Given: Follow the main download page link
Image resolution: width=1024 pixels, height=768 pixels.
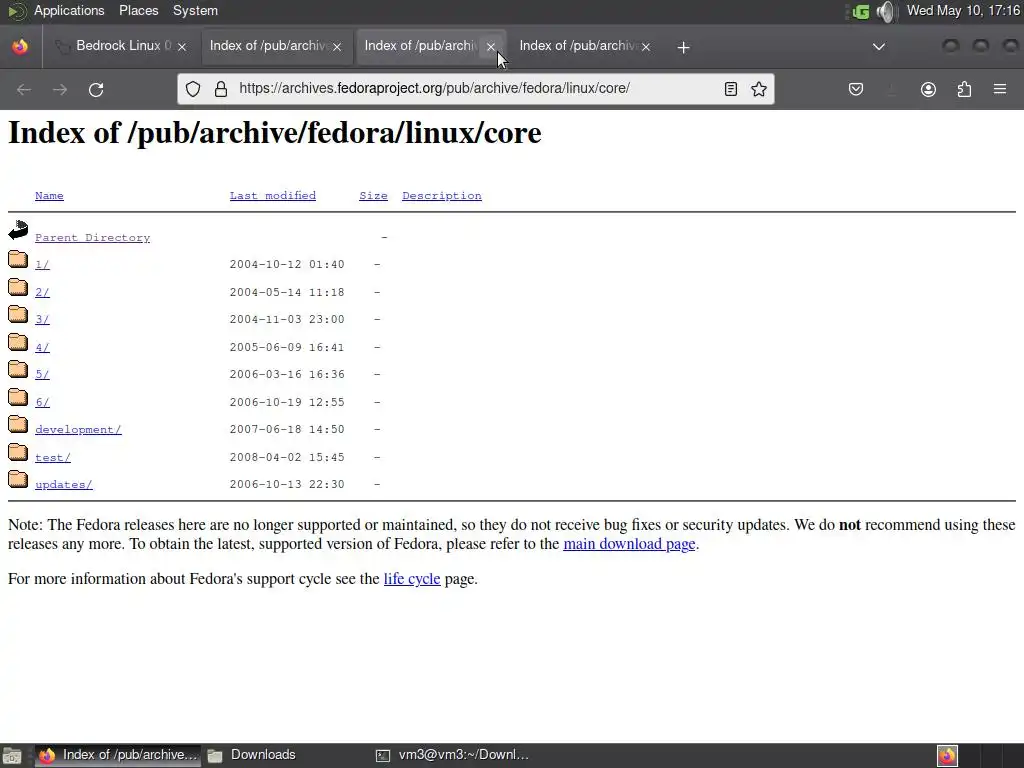Looking at the screenshot, I should 629,544.
